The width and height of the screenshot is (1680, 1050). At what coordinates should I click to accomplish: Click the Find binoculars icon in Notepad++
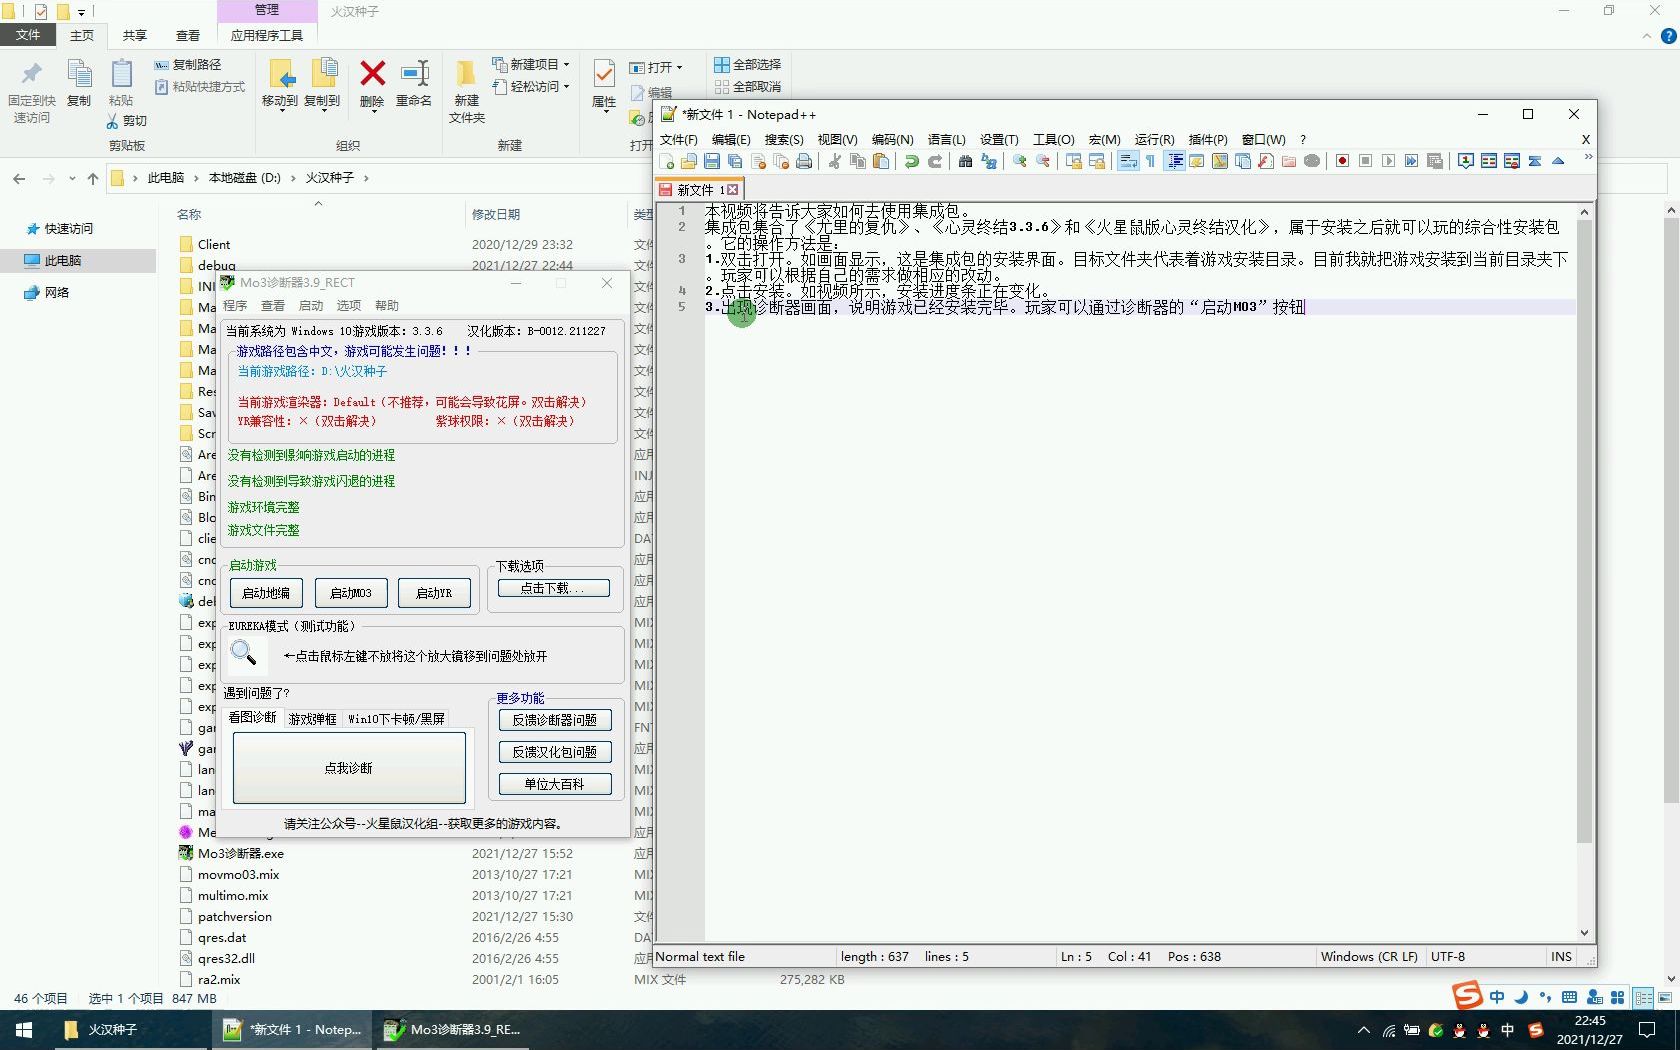[x=965, y=161]
